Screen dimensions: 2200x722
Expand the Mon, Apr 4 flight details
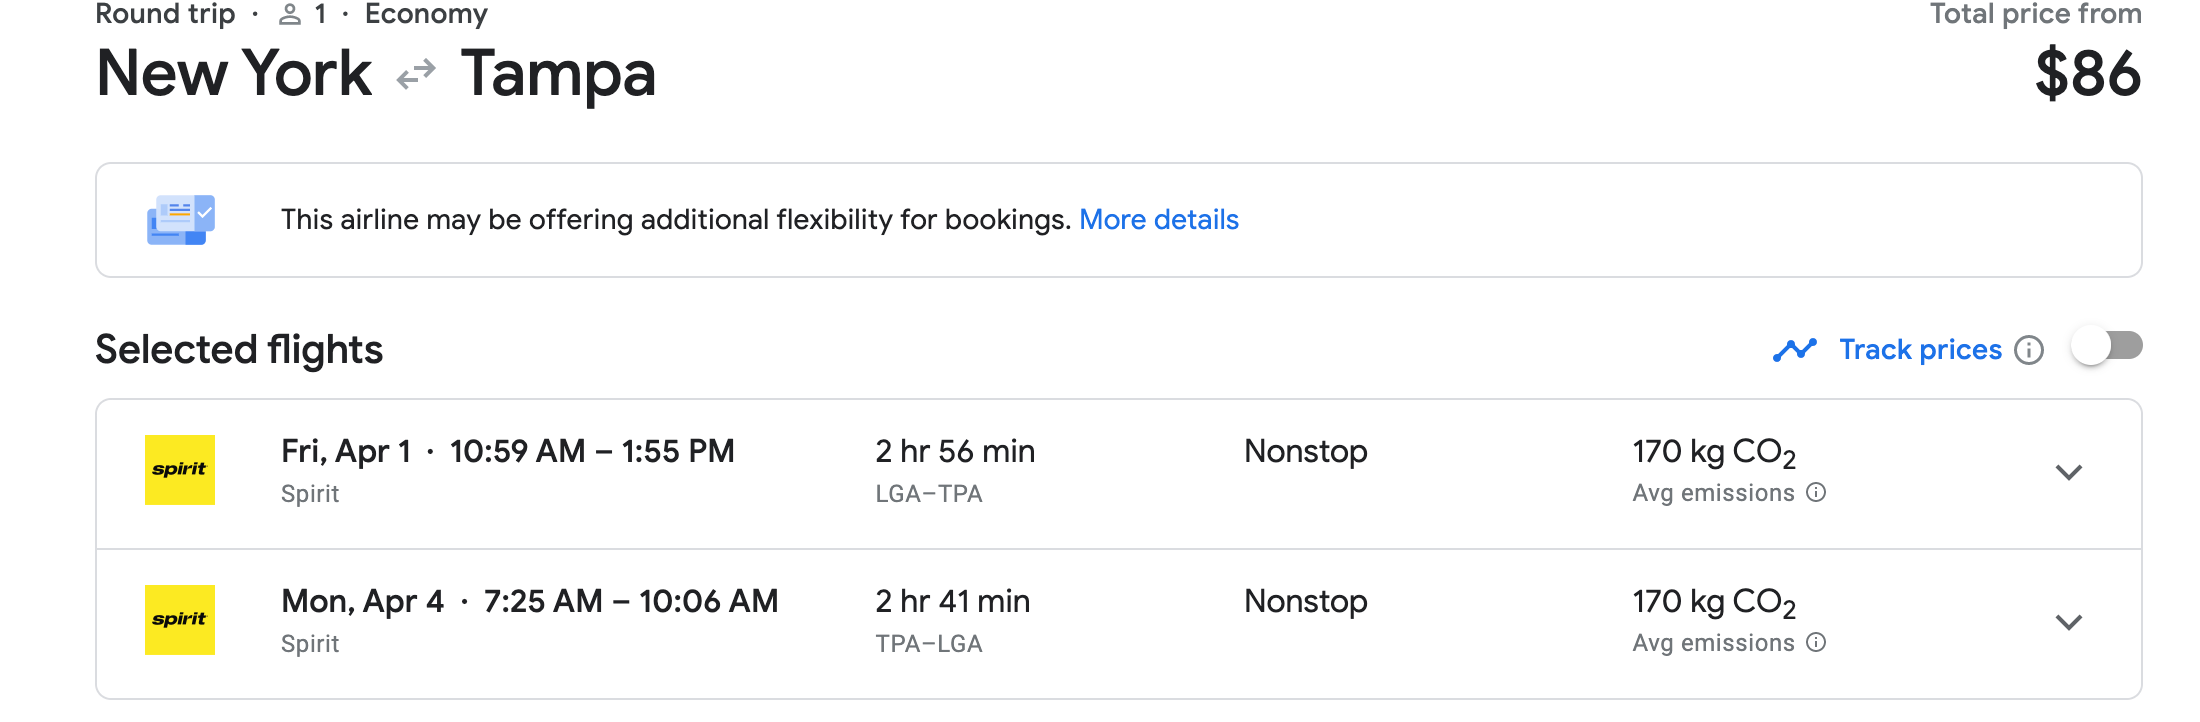2068,622
